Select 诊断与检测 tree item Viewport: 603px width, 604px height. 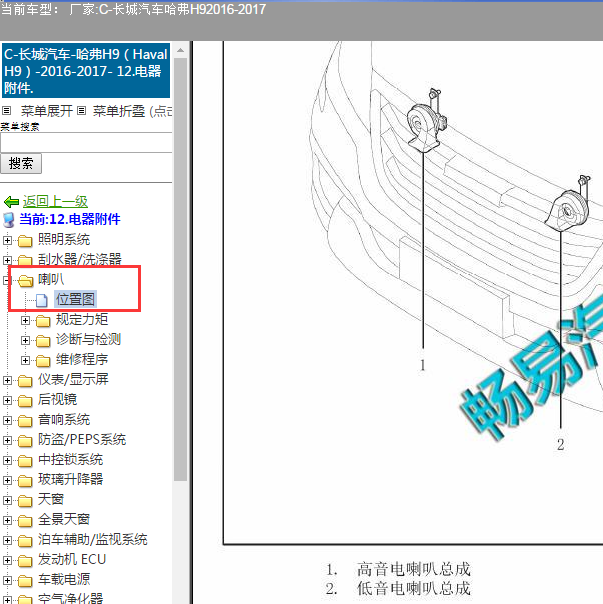click(88, 339)
